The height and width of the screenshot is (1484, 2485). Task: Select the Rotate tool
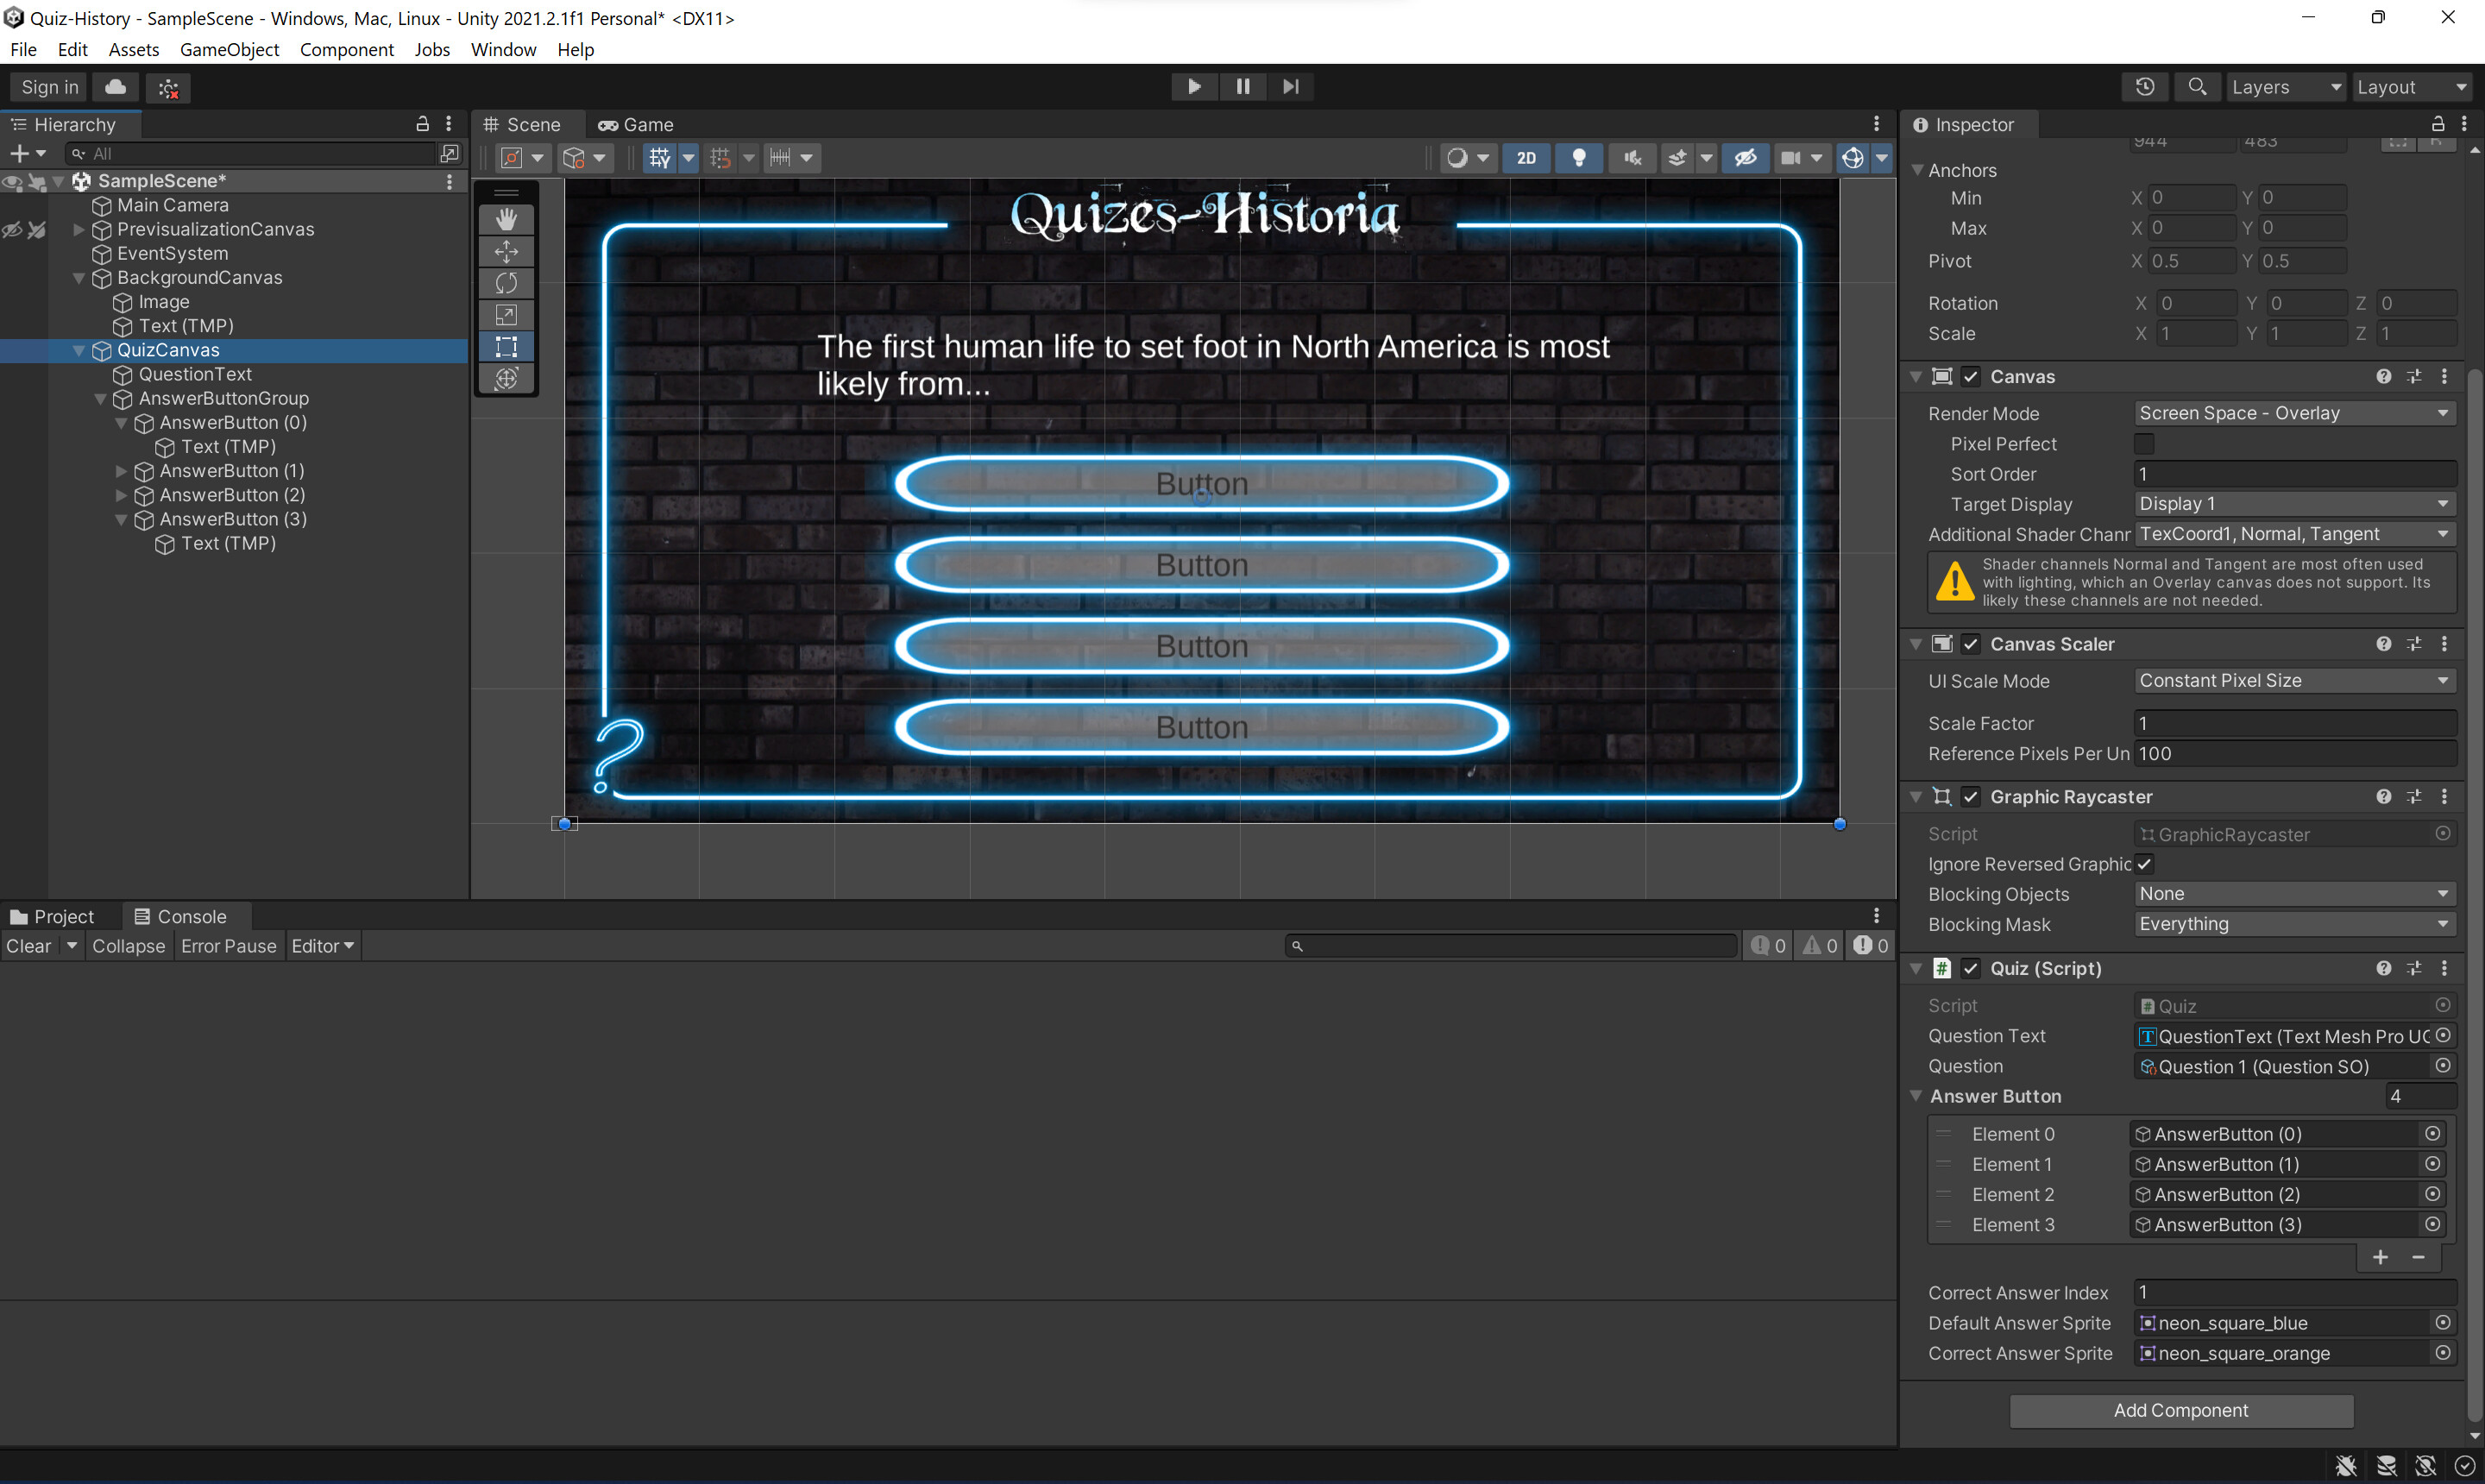pos(506,283)
